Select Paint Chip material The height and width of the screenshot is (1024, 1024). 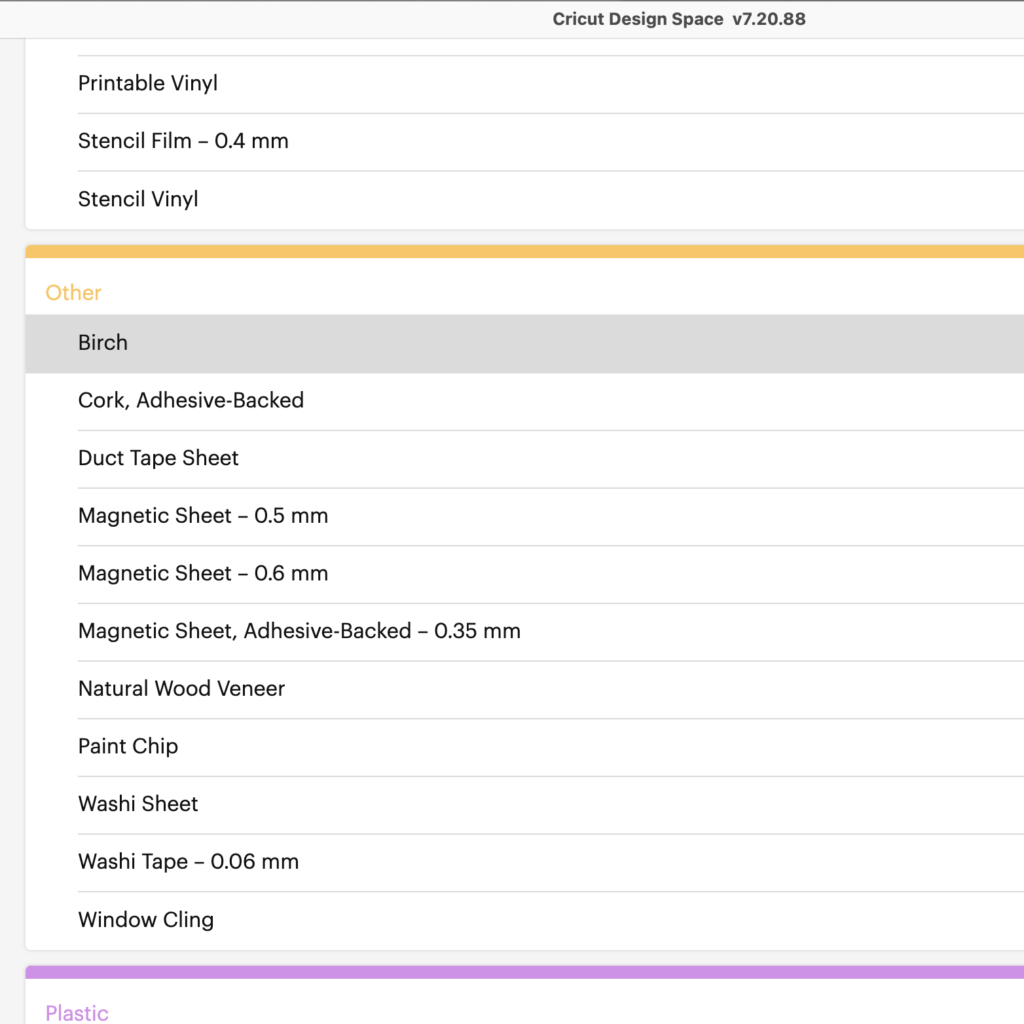(524, 746)
